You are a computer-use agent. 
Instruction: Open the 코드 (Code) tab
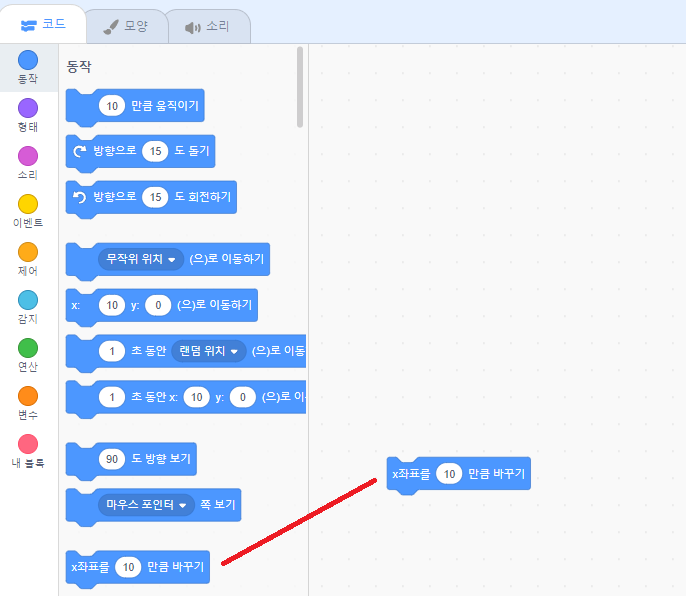tap(43, 25)
